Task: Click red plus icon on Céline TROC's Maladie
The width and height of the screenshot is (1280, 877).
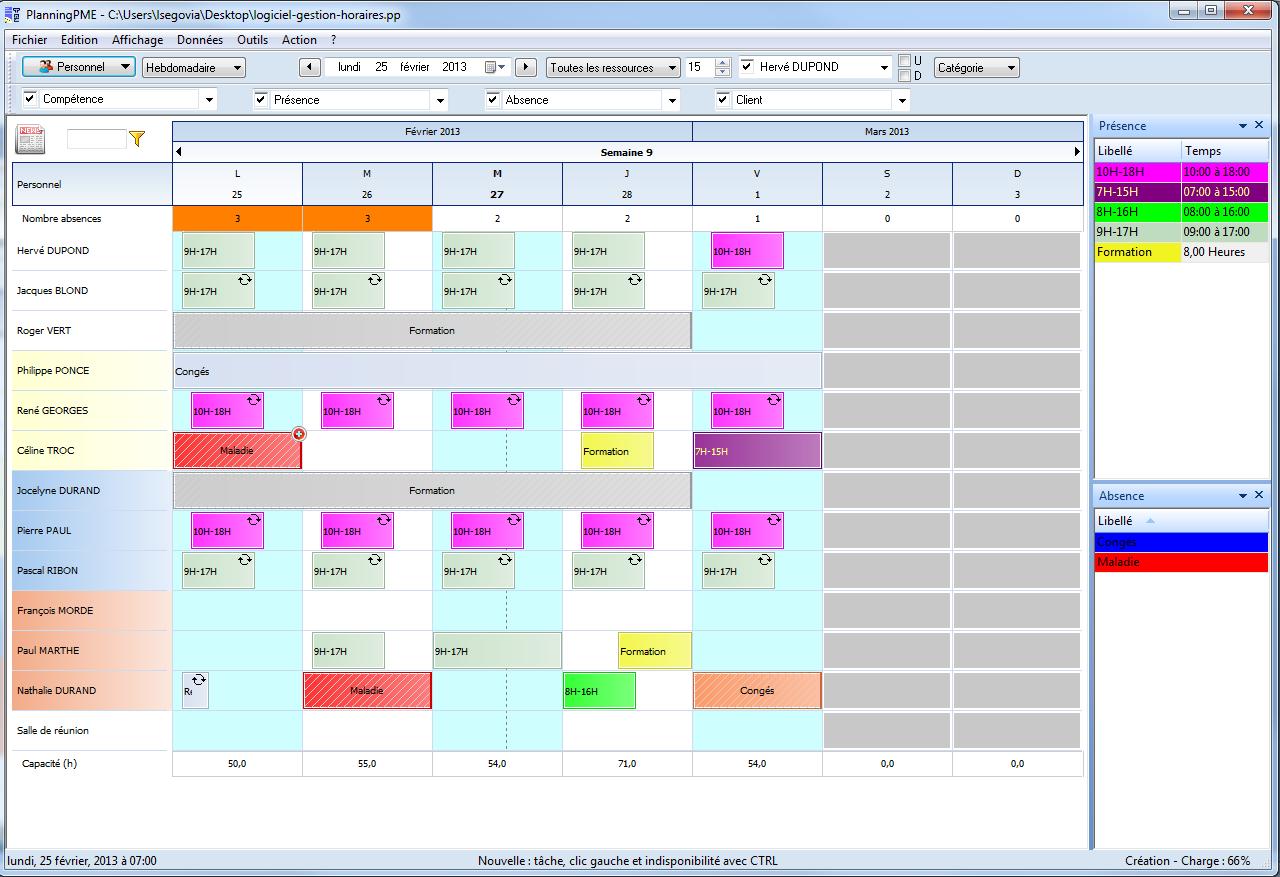Action: click(299, 434)
